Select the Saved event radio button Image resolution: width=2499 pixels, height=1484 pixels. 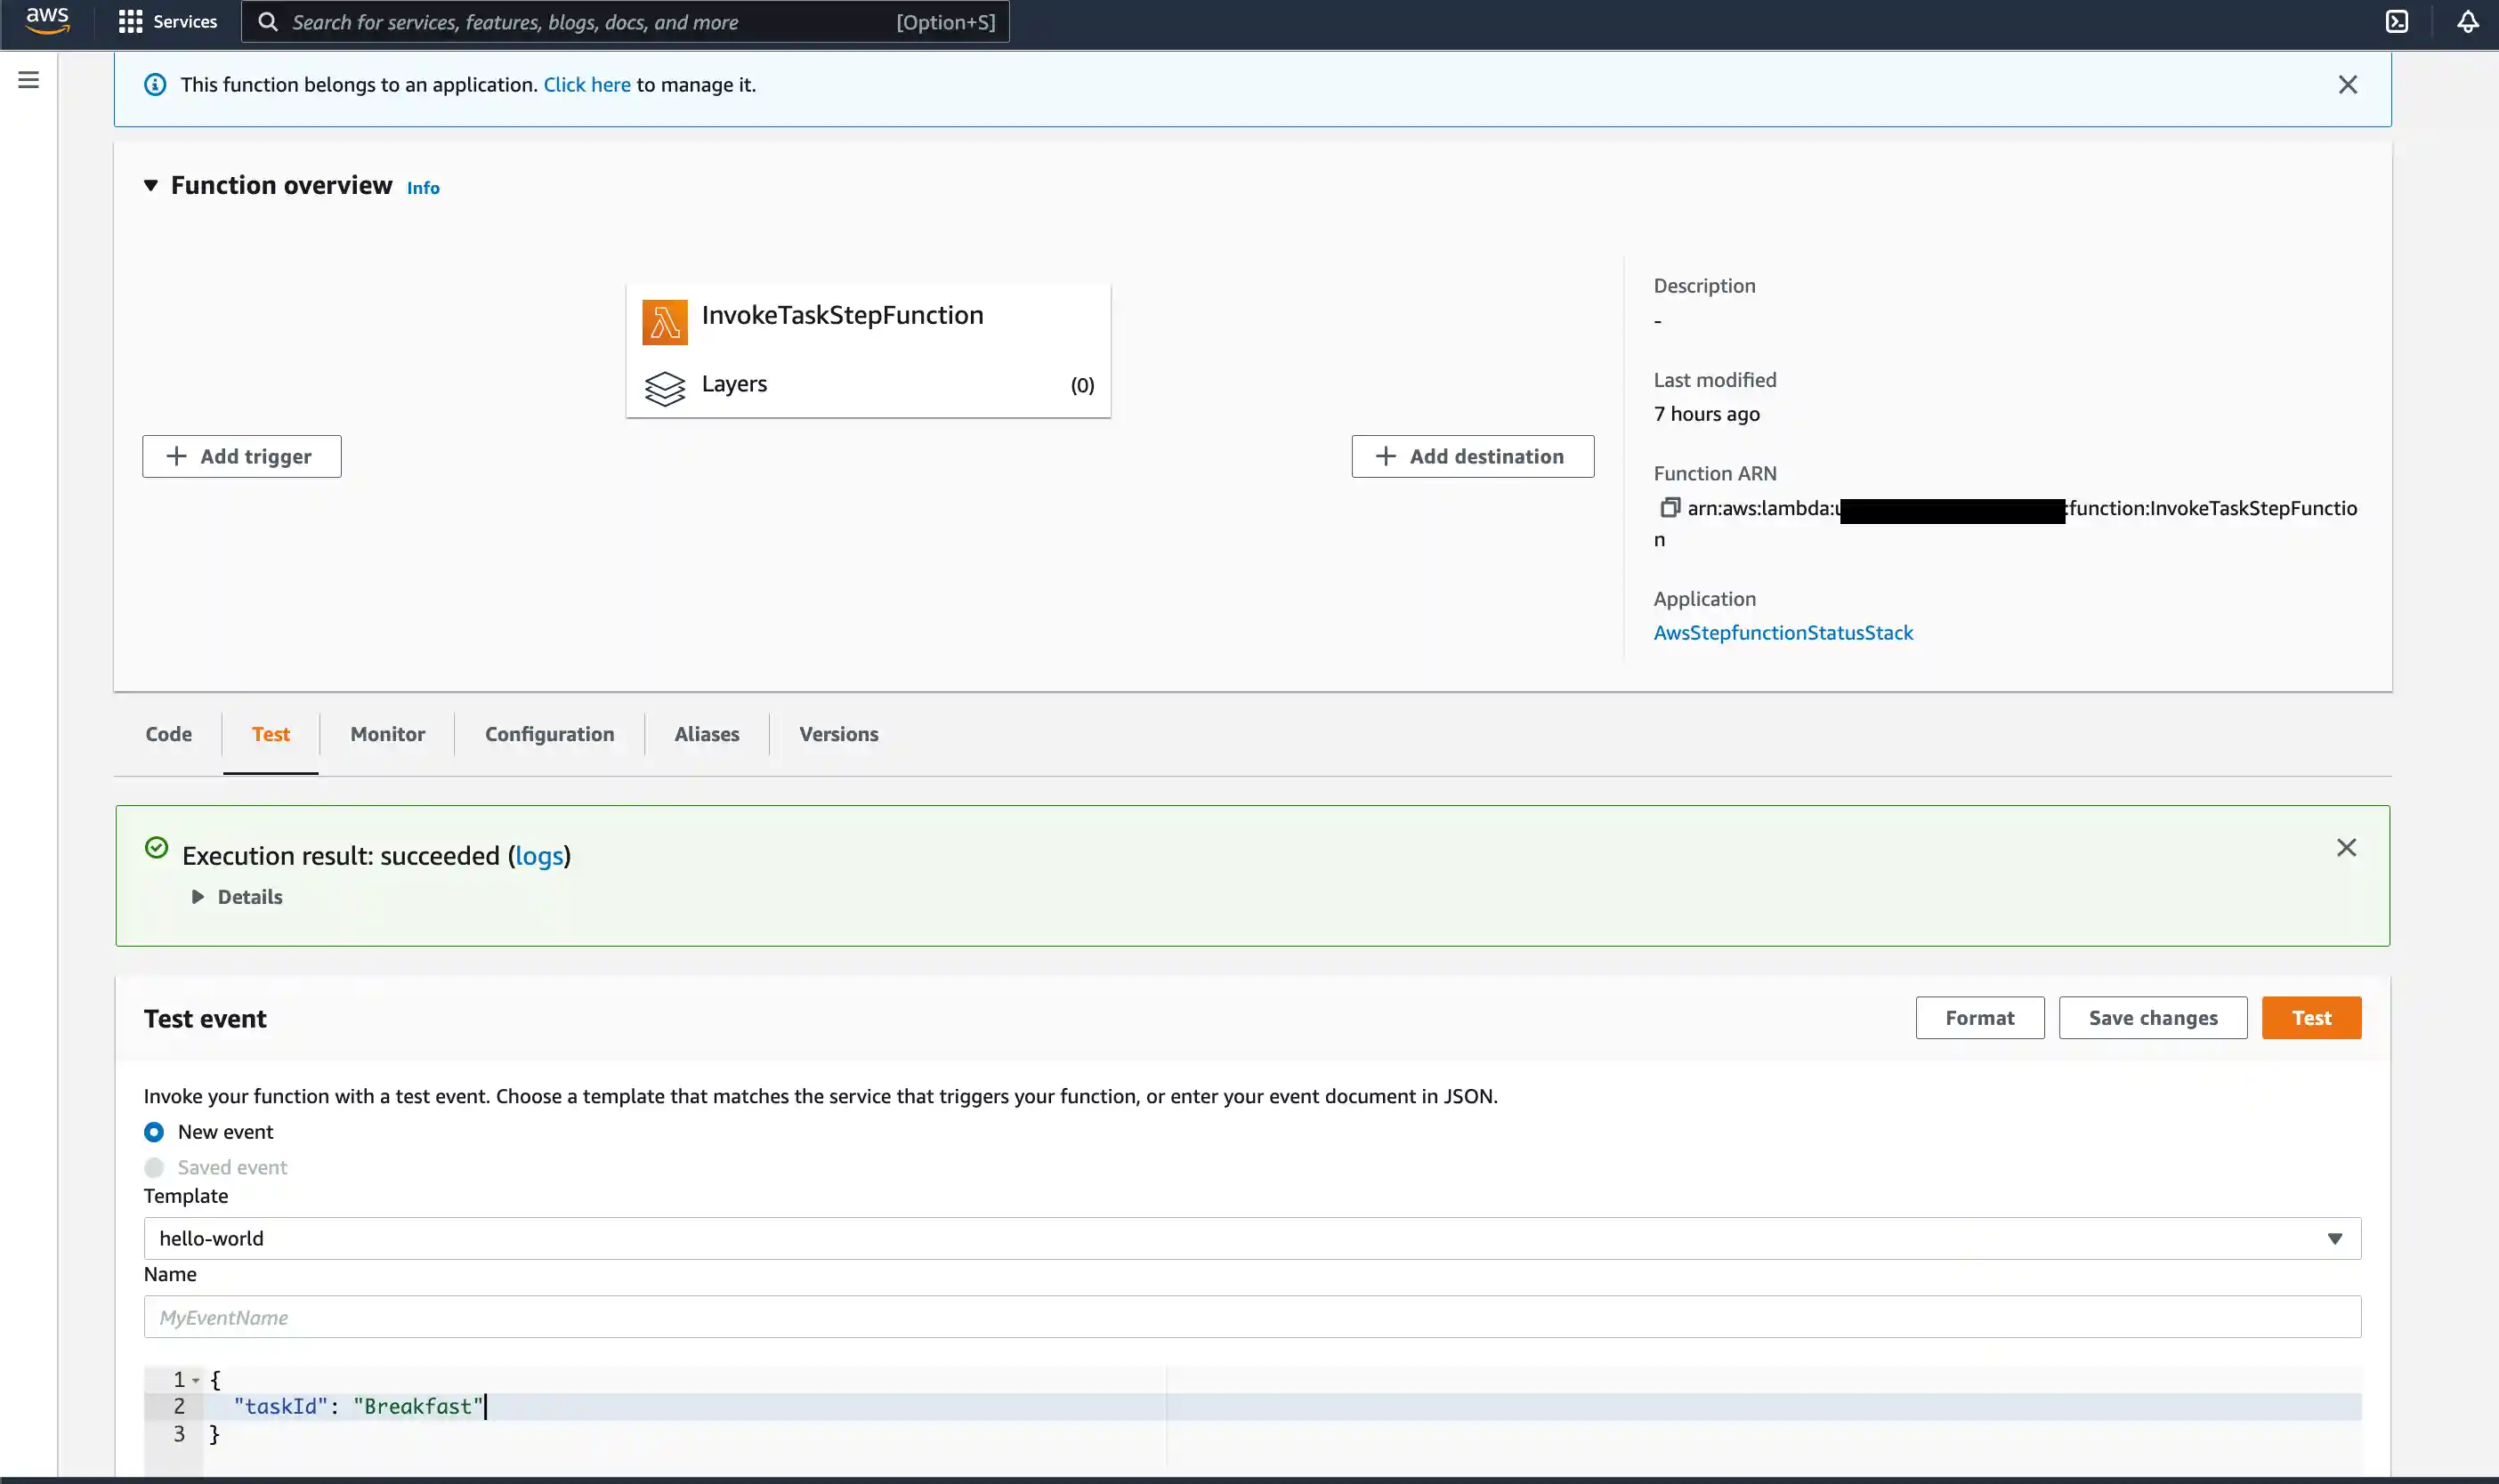click(x=154, y=1167)
